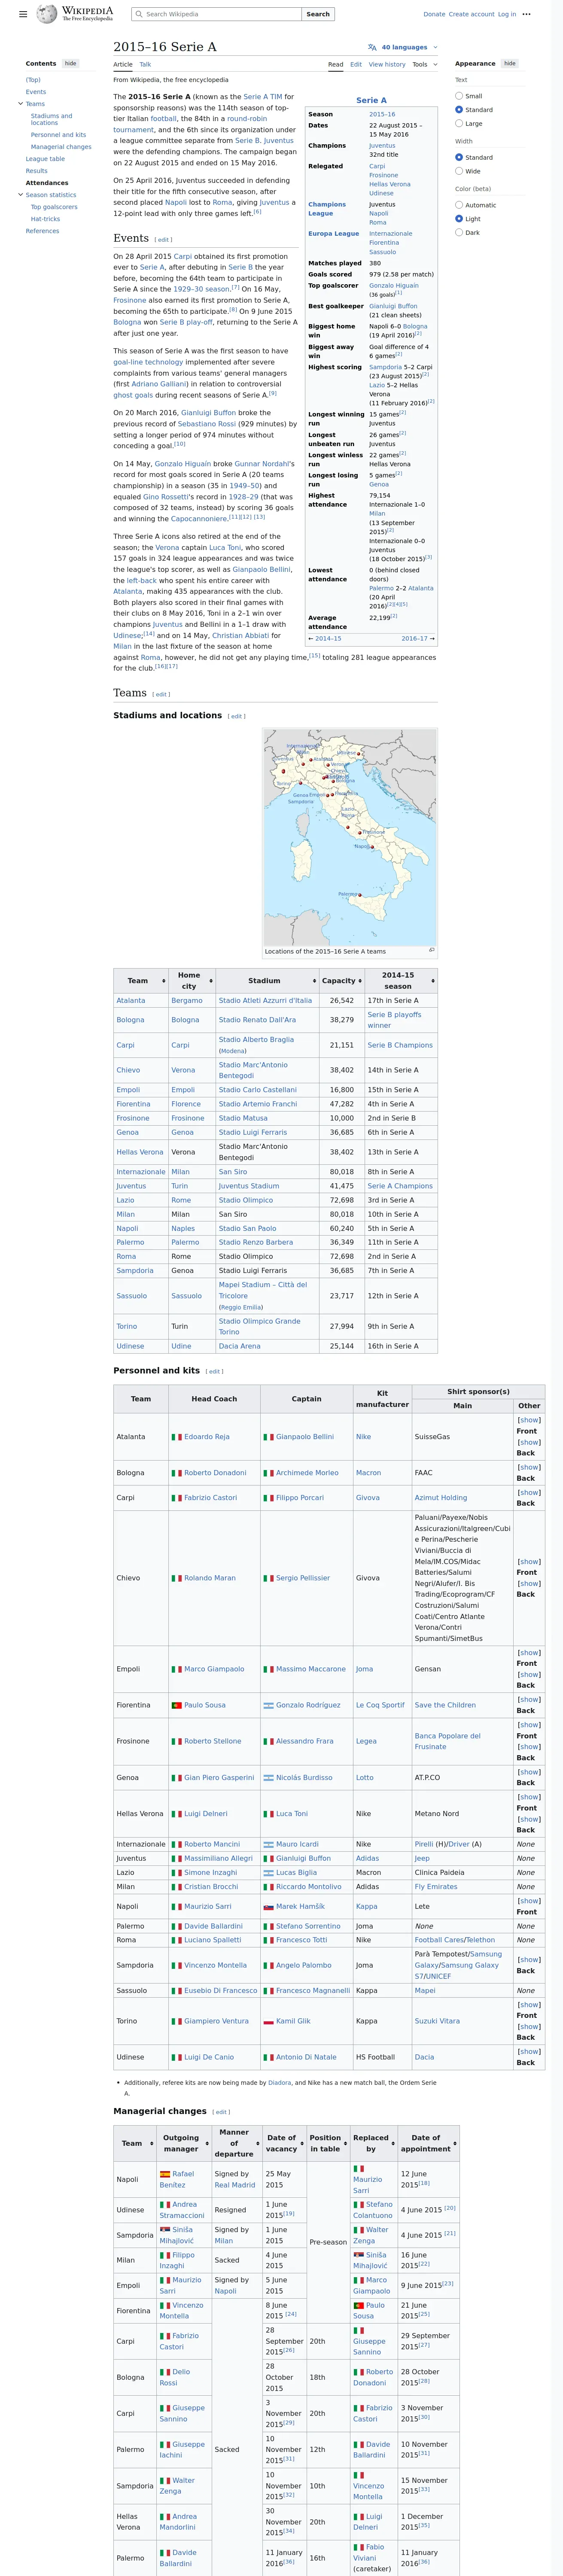Screen dimensions: 563x2576
Task: Open the View history tab
Action: [x=387, y=64]
